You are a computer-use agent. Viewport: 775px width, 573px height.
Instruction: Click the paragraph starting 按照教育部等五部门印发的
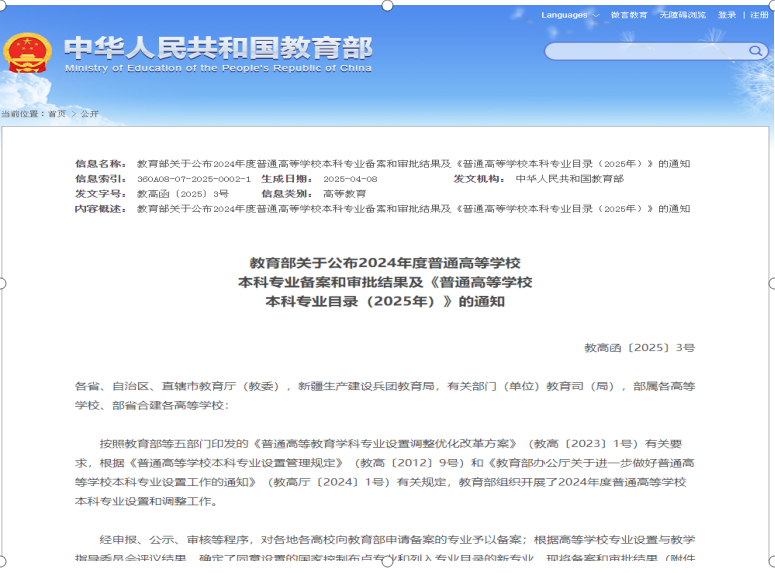click(385, 472)
